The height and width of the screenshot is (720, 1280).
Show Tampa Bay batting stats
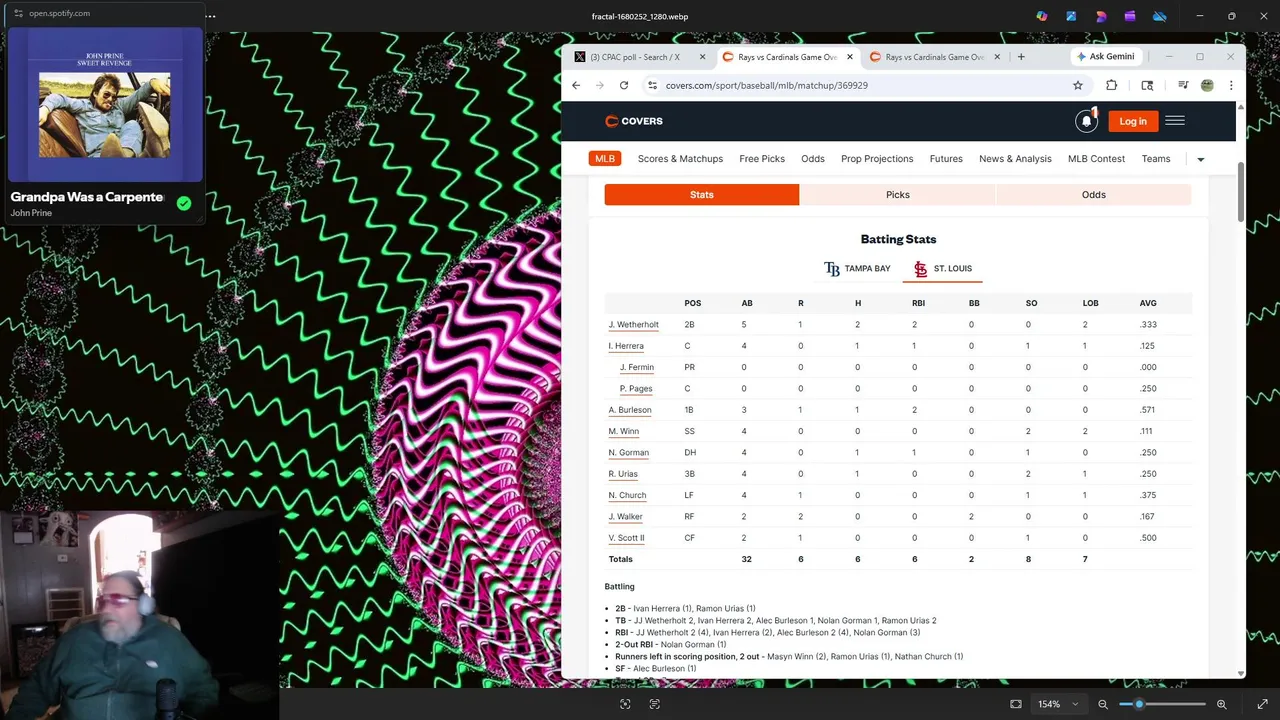pos(857,268)
